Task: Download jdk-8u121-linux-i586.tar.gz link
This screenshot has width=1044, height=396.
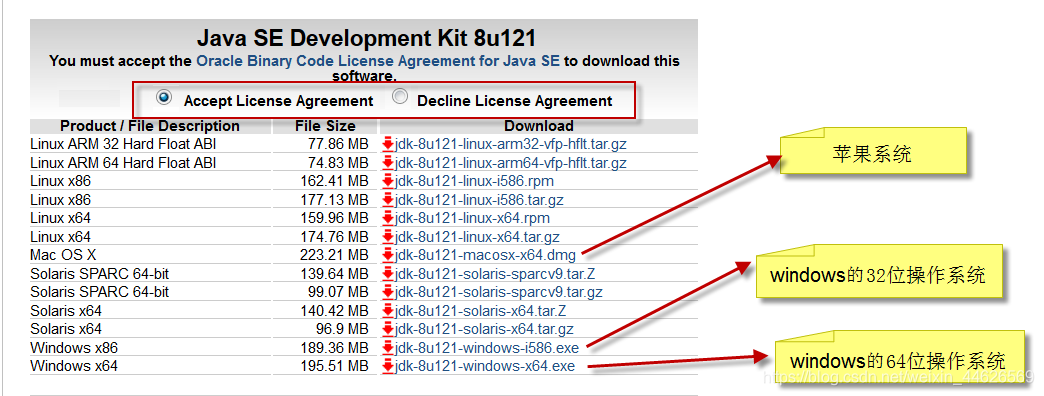Action: (x=479, y=200)
